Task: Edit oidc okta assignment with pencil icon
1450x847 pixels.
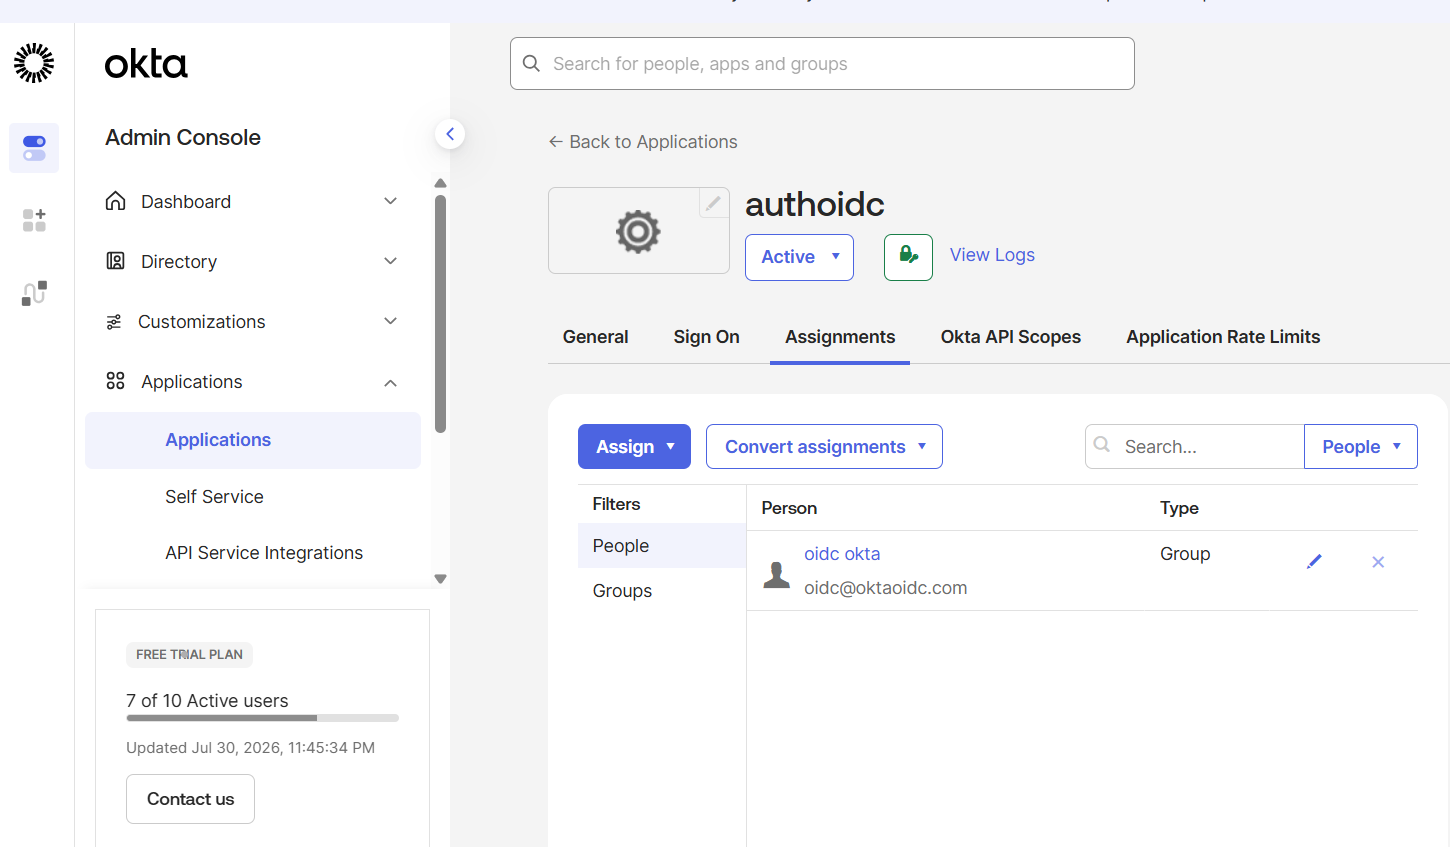Action: pyautogui.click(x=1314, y=562)
